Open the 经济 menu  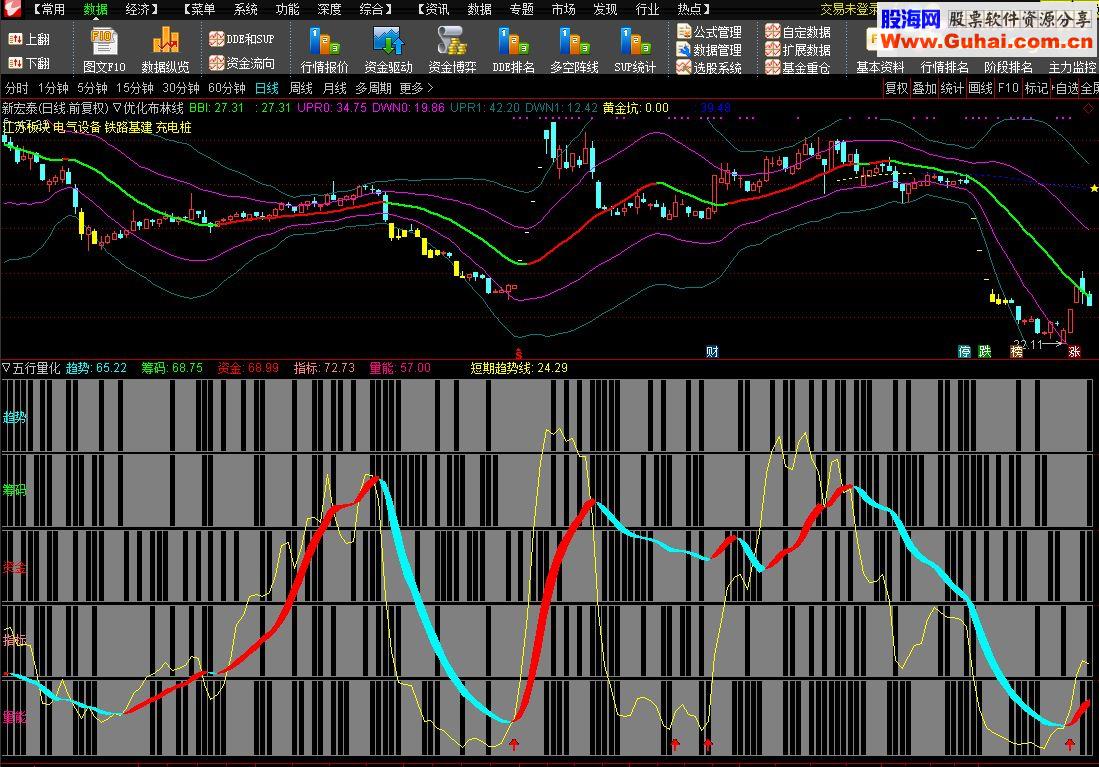[137, 9]
